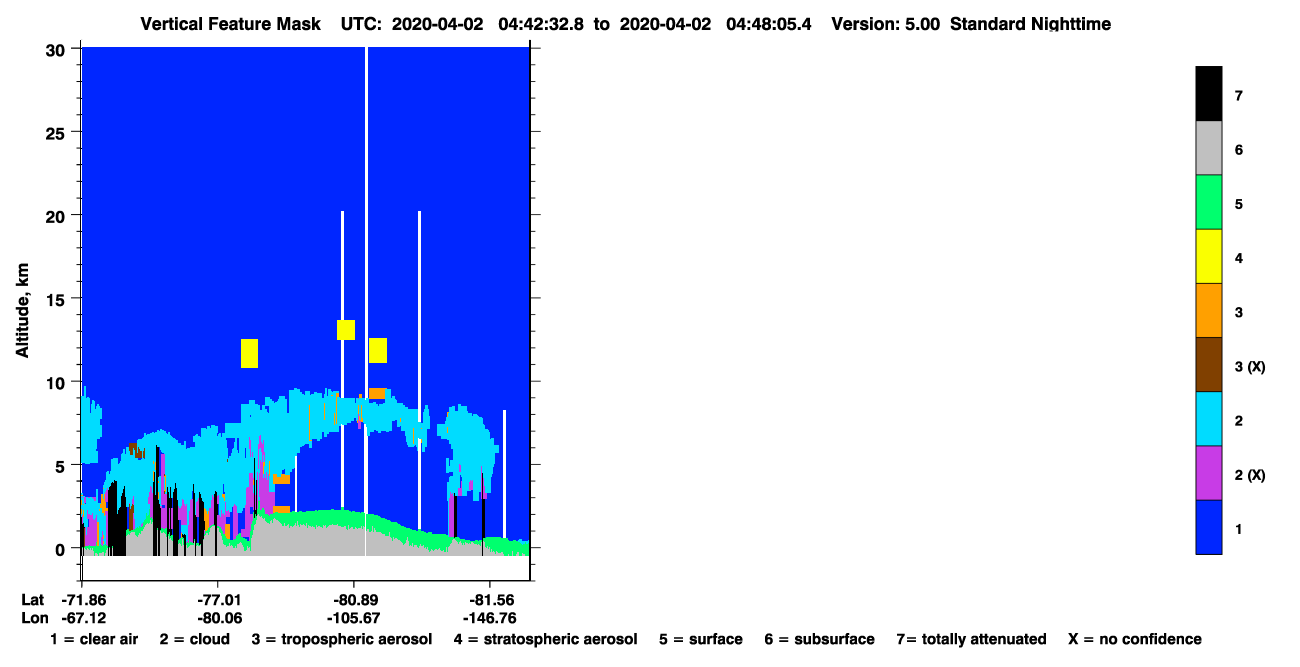The height and width of the screenshot is (667, 1300).
Task: Click the legend text '2 = cloud'
Action: [x=194, y=639]
